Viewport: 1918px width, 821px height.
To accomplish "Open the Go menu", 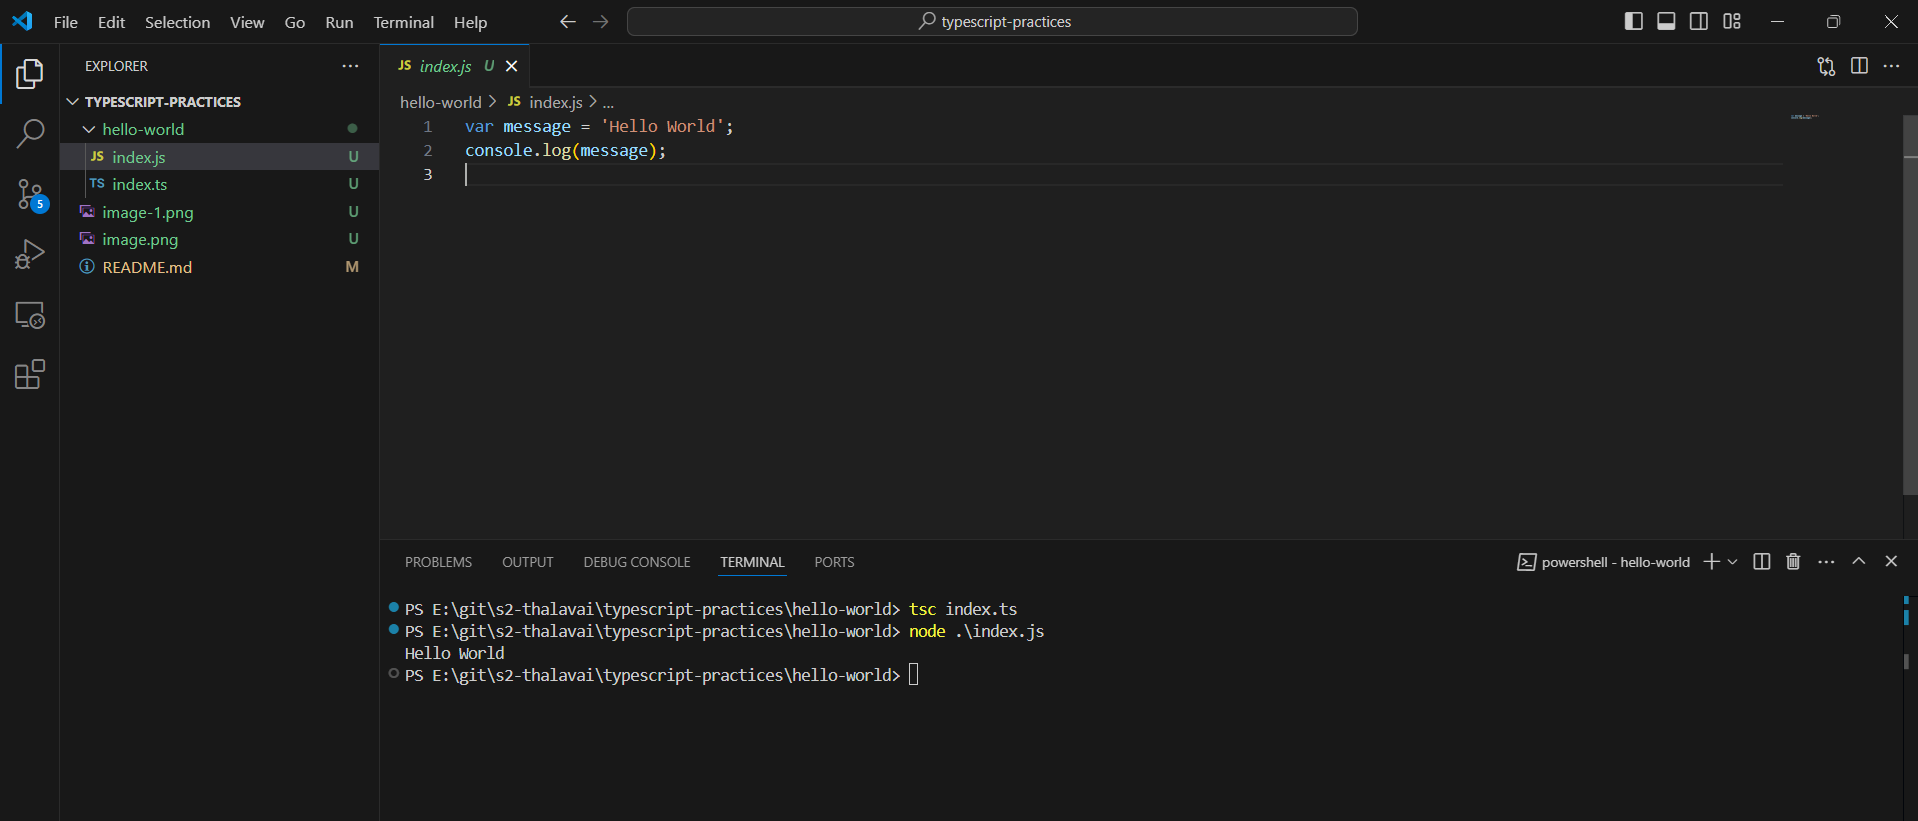I will coord(295,22).
